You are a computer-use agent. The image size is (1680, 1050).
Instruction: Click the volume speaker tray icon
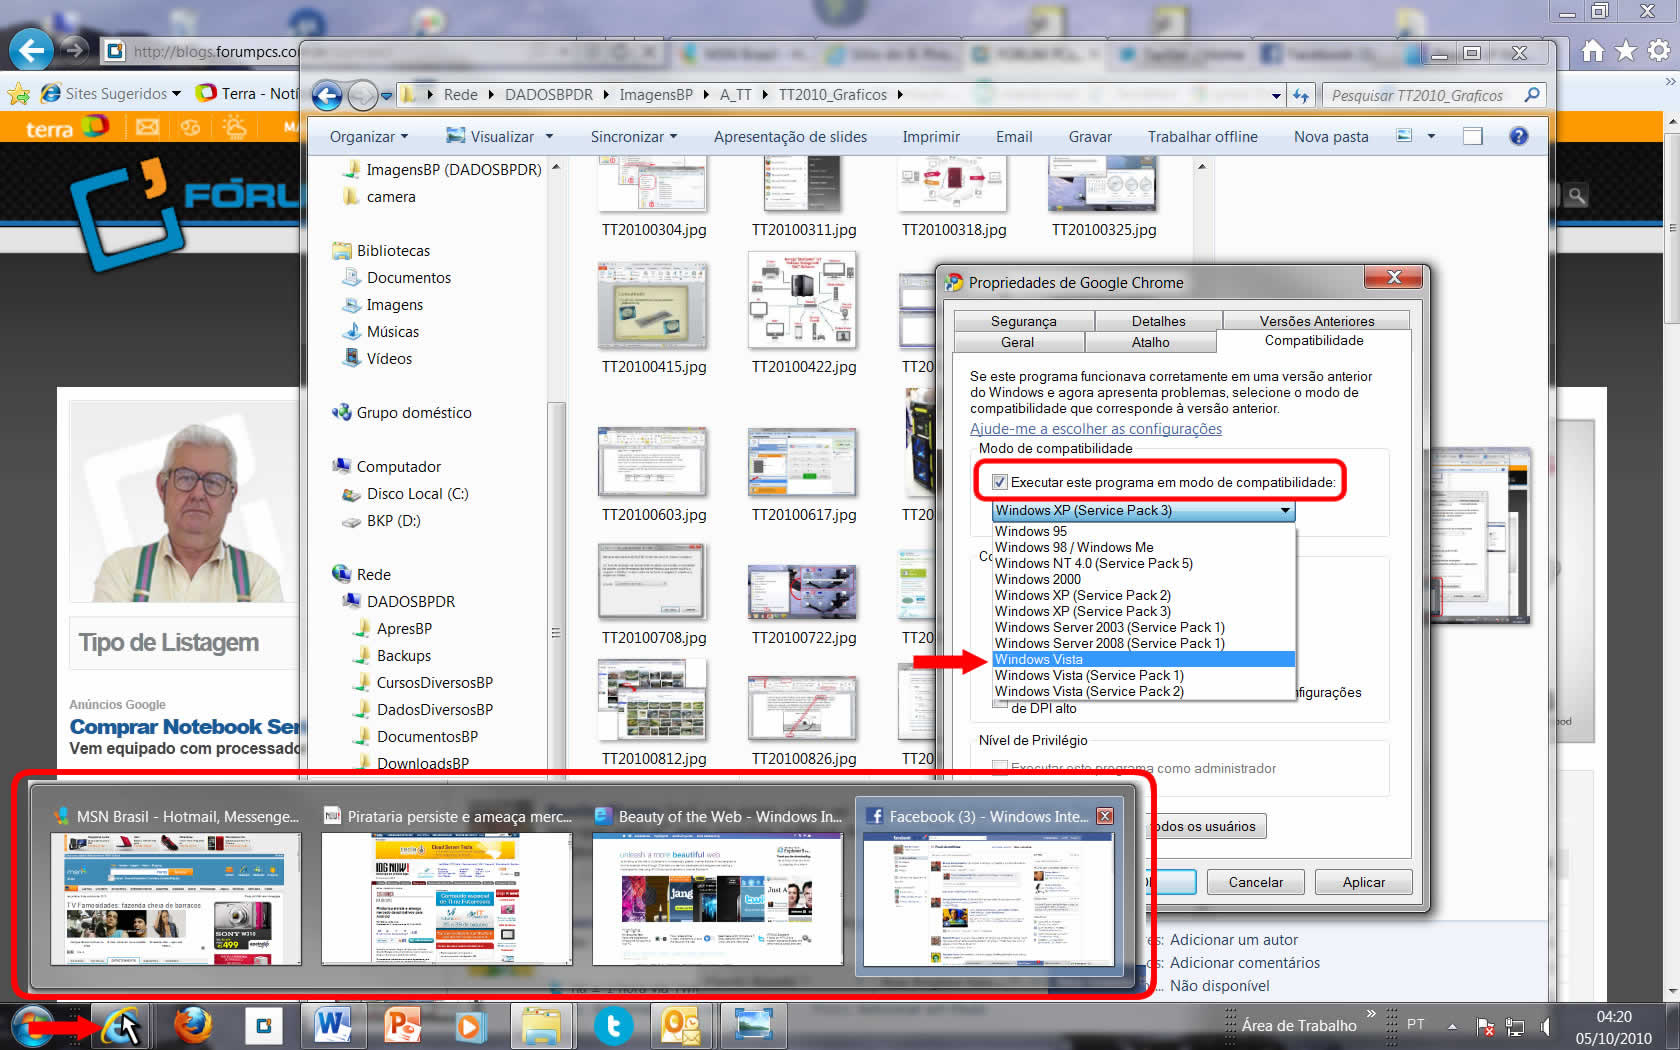pyautogui.click(x=1545, y=1026)
